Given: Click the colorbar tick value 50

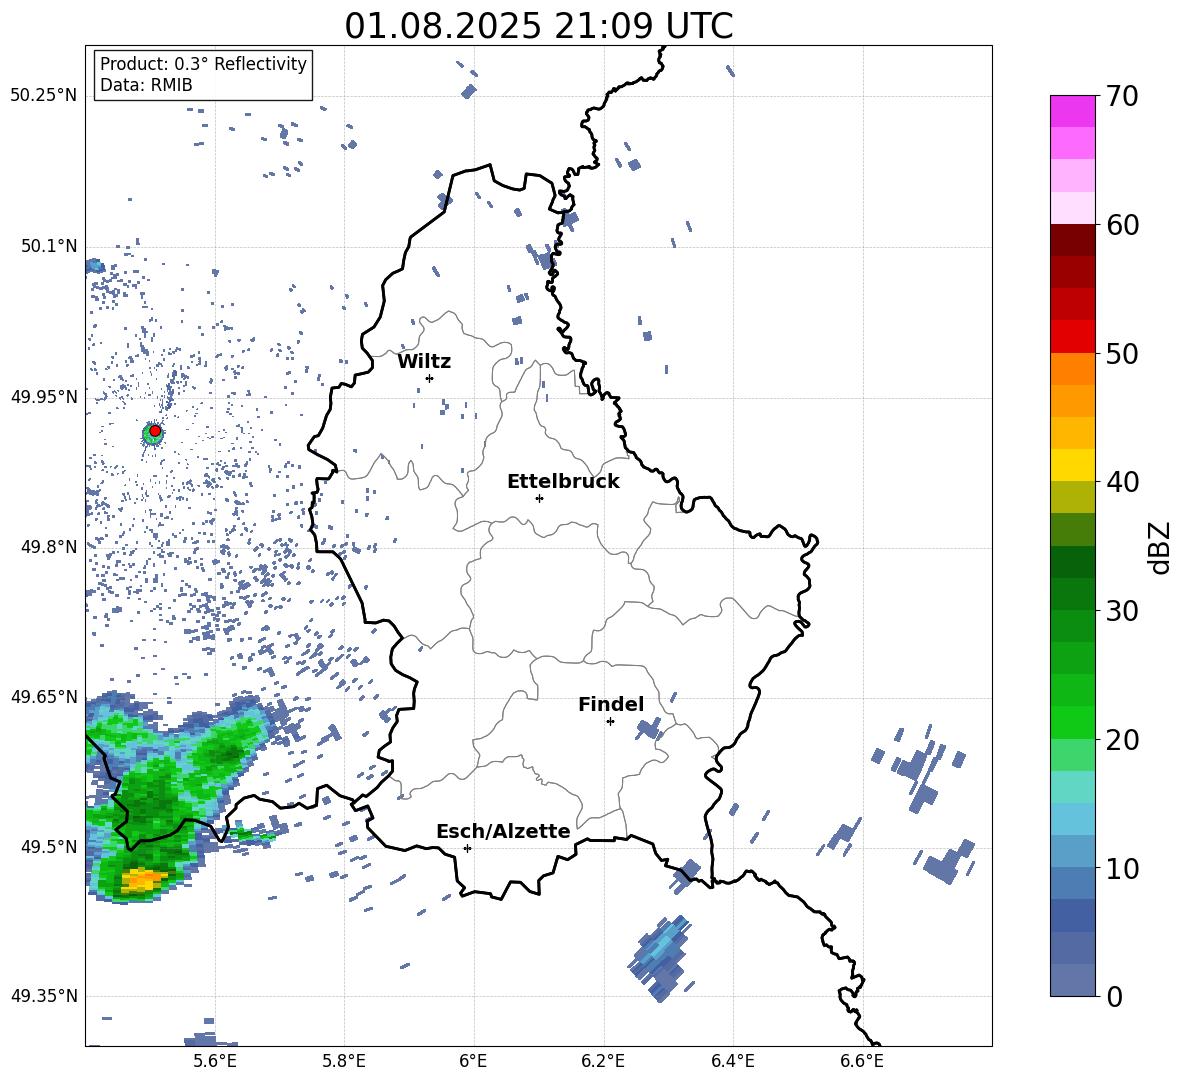Looking at the screenshot, I should click(1123, 354).
